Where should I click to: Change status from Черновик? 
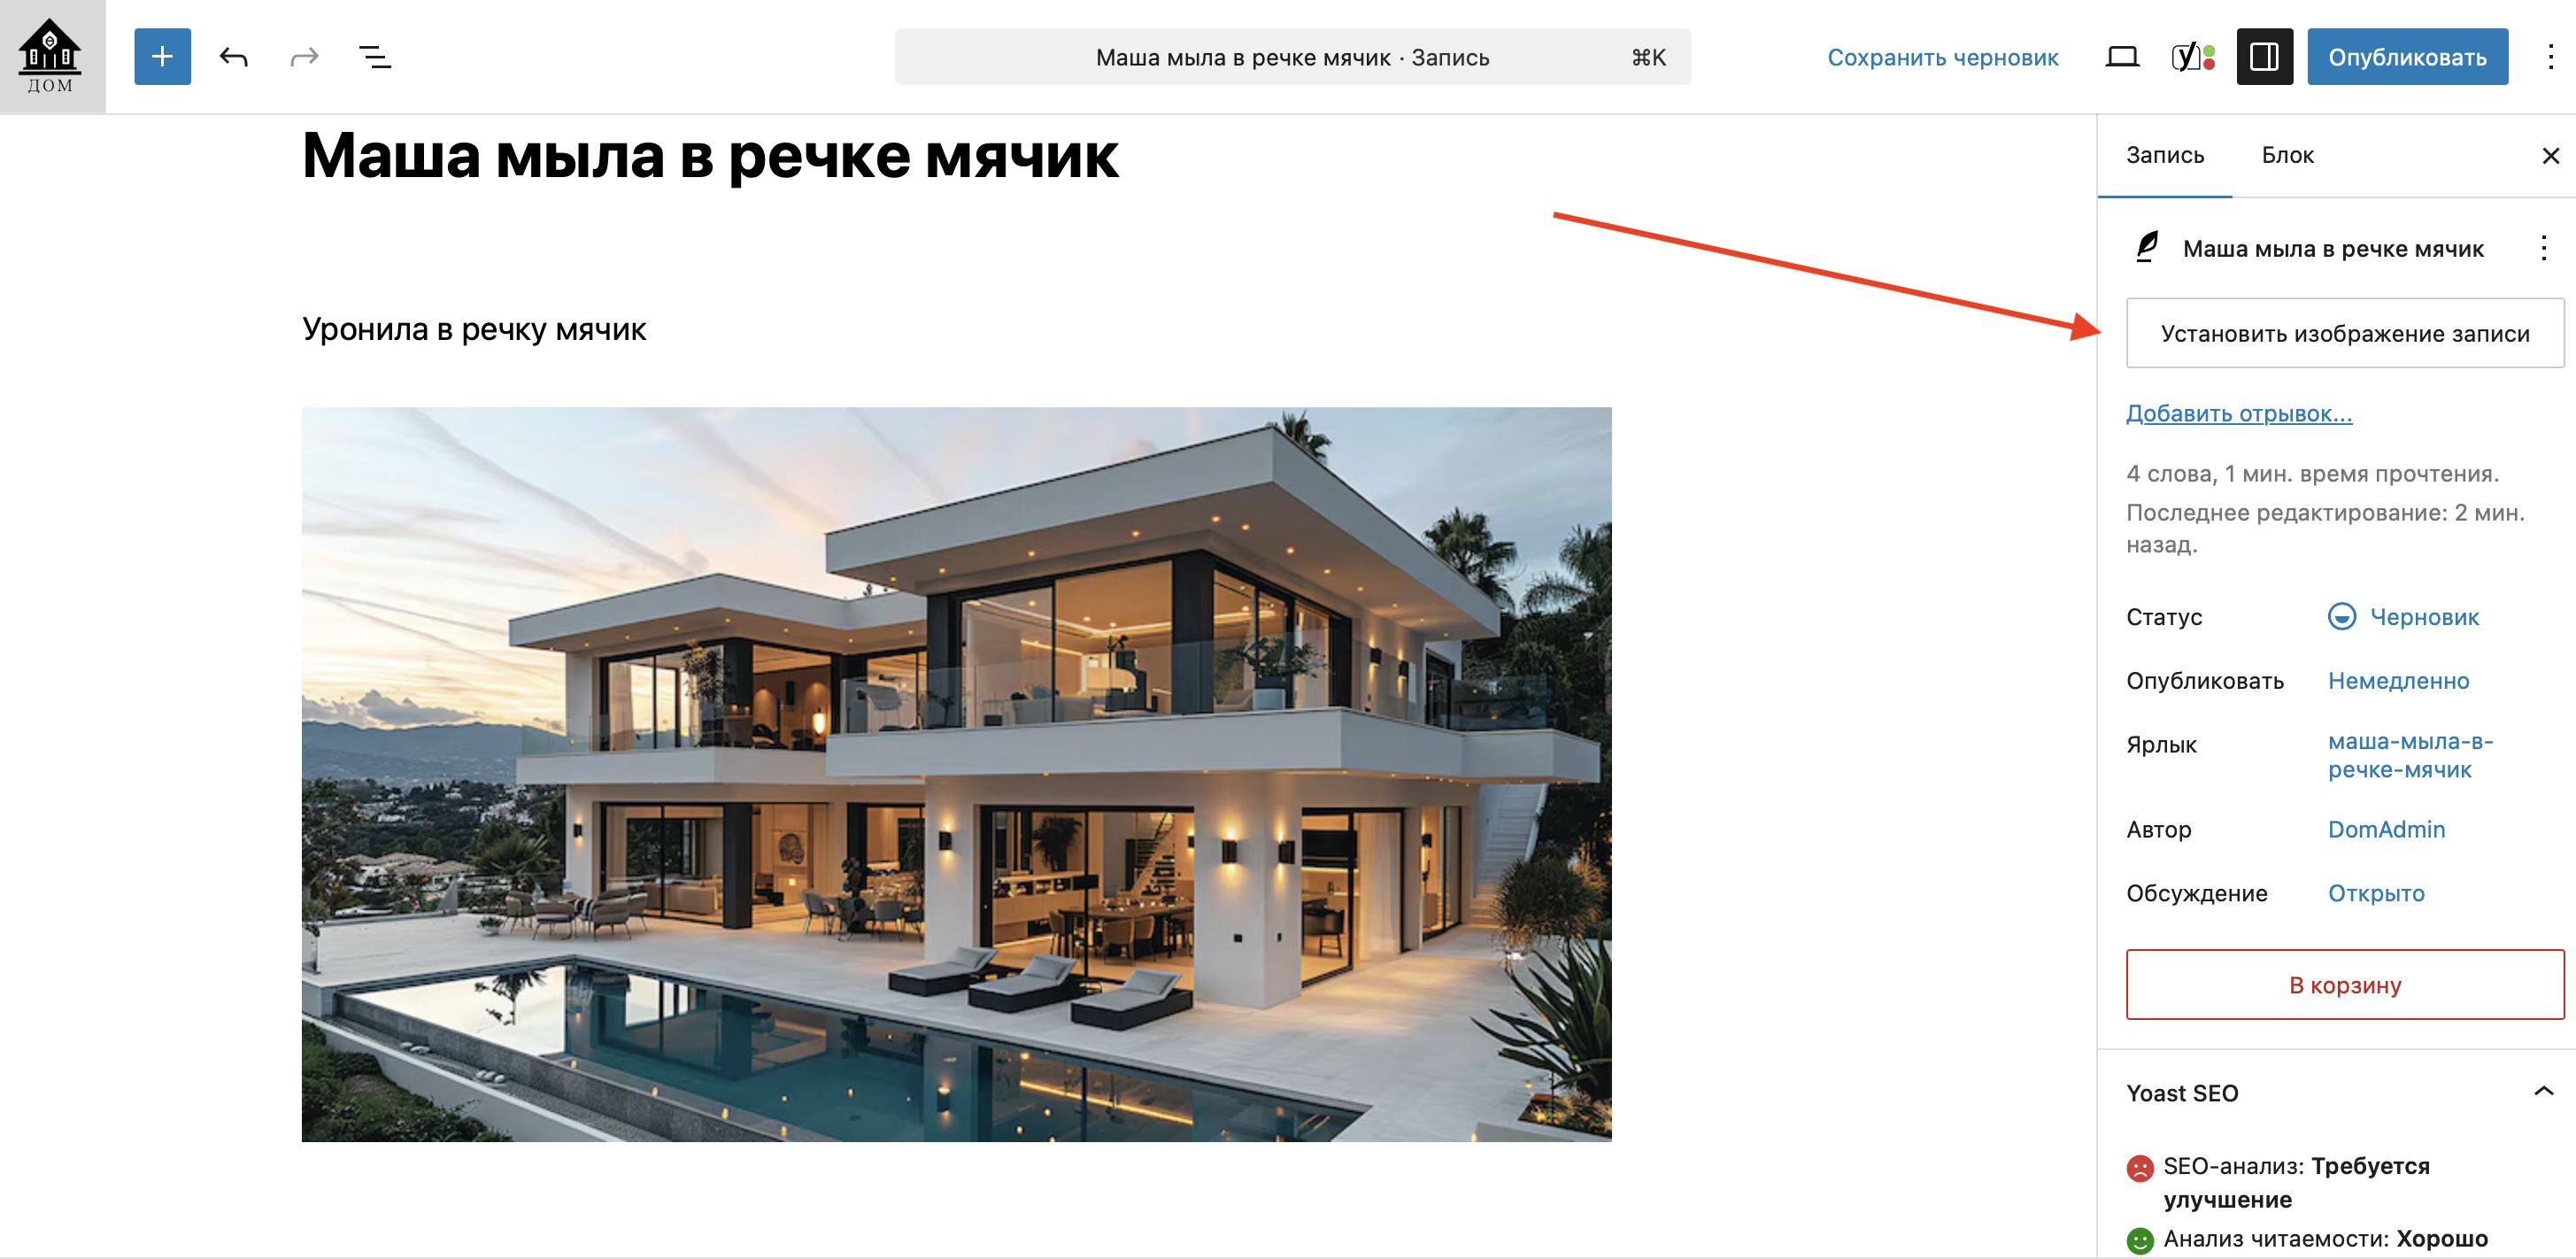2403,617
